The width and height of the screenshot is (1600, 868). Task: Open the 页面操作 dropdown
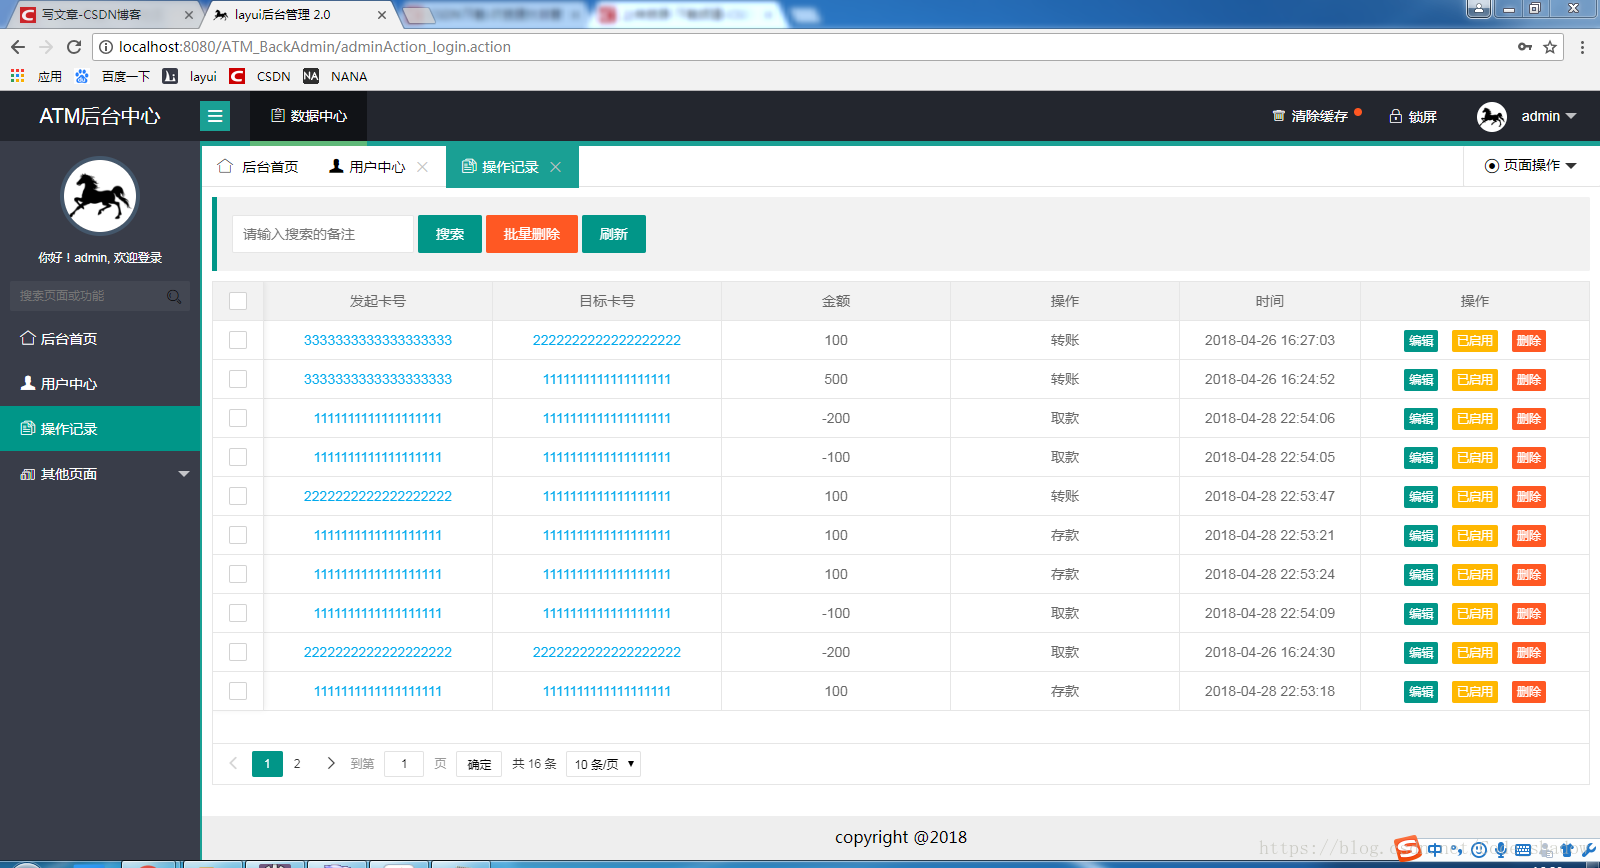[x=1531, y=166]
